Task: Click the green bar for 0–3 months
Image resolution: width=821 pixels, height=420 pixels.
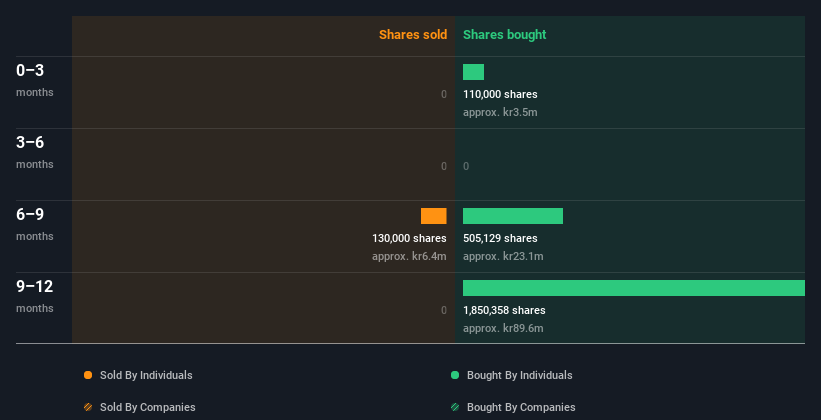Action: point(473,72)
